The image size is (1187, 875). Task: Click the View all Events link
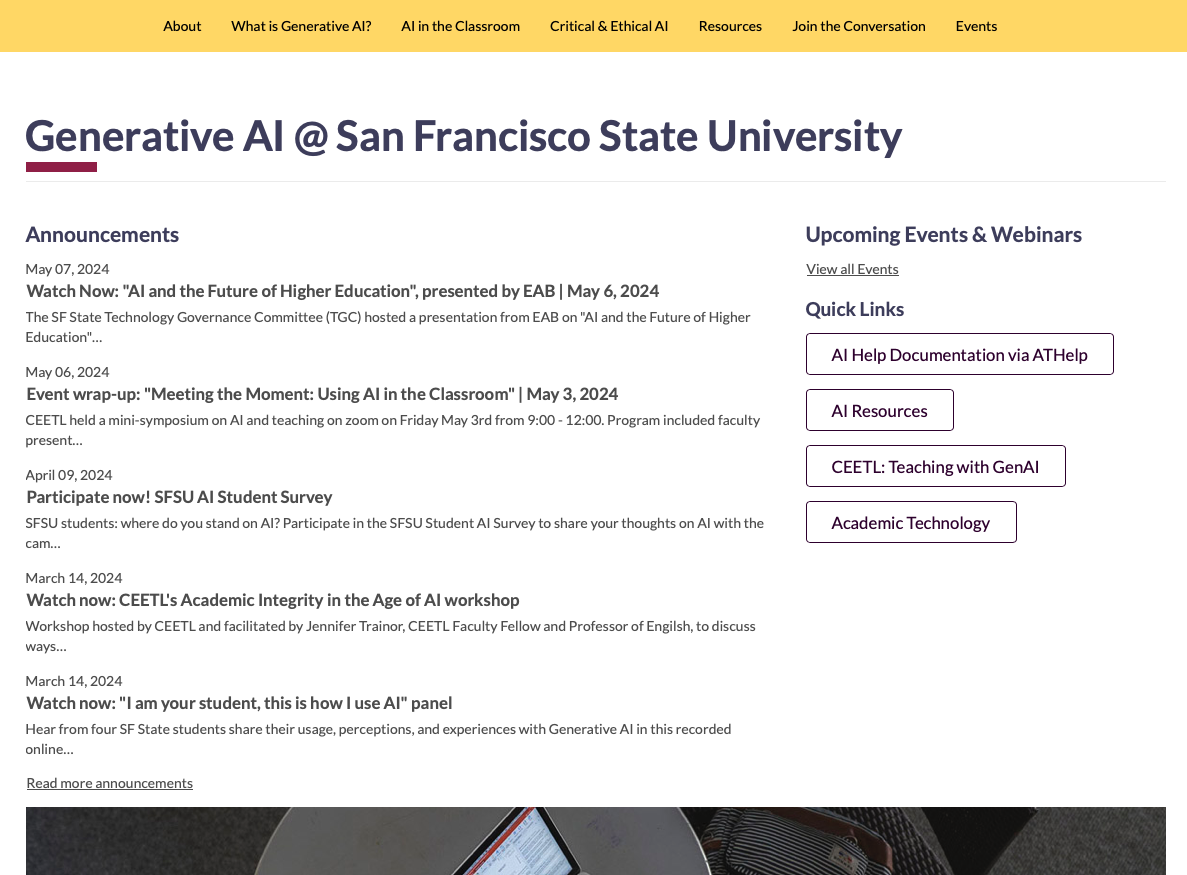pos(852,269)
